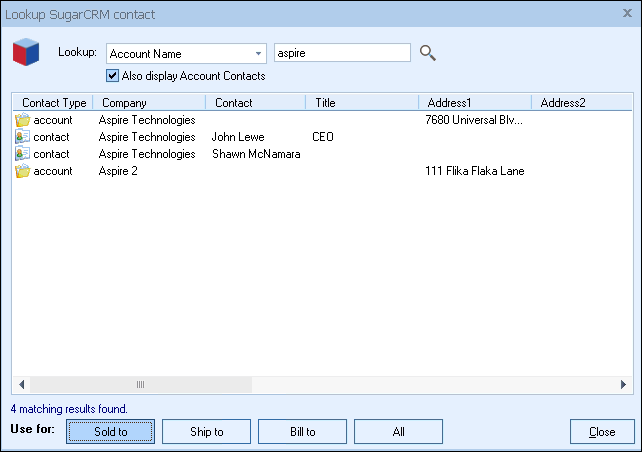Click Shawn McNamara's contact card icon
The image size is (642, 452).
(23, 154)
